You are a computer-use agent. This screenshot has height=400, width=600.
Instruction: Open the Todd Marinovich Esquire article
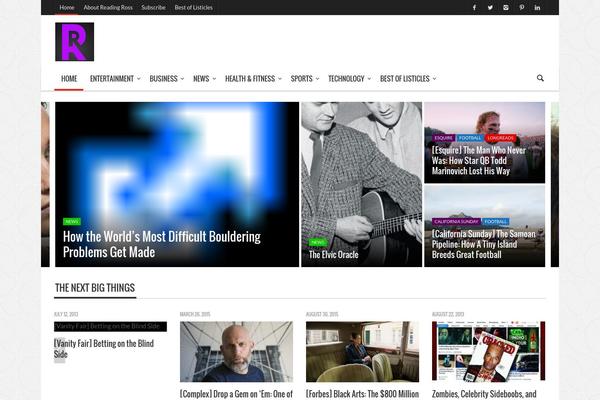(x=479, y=161)
